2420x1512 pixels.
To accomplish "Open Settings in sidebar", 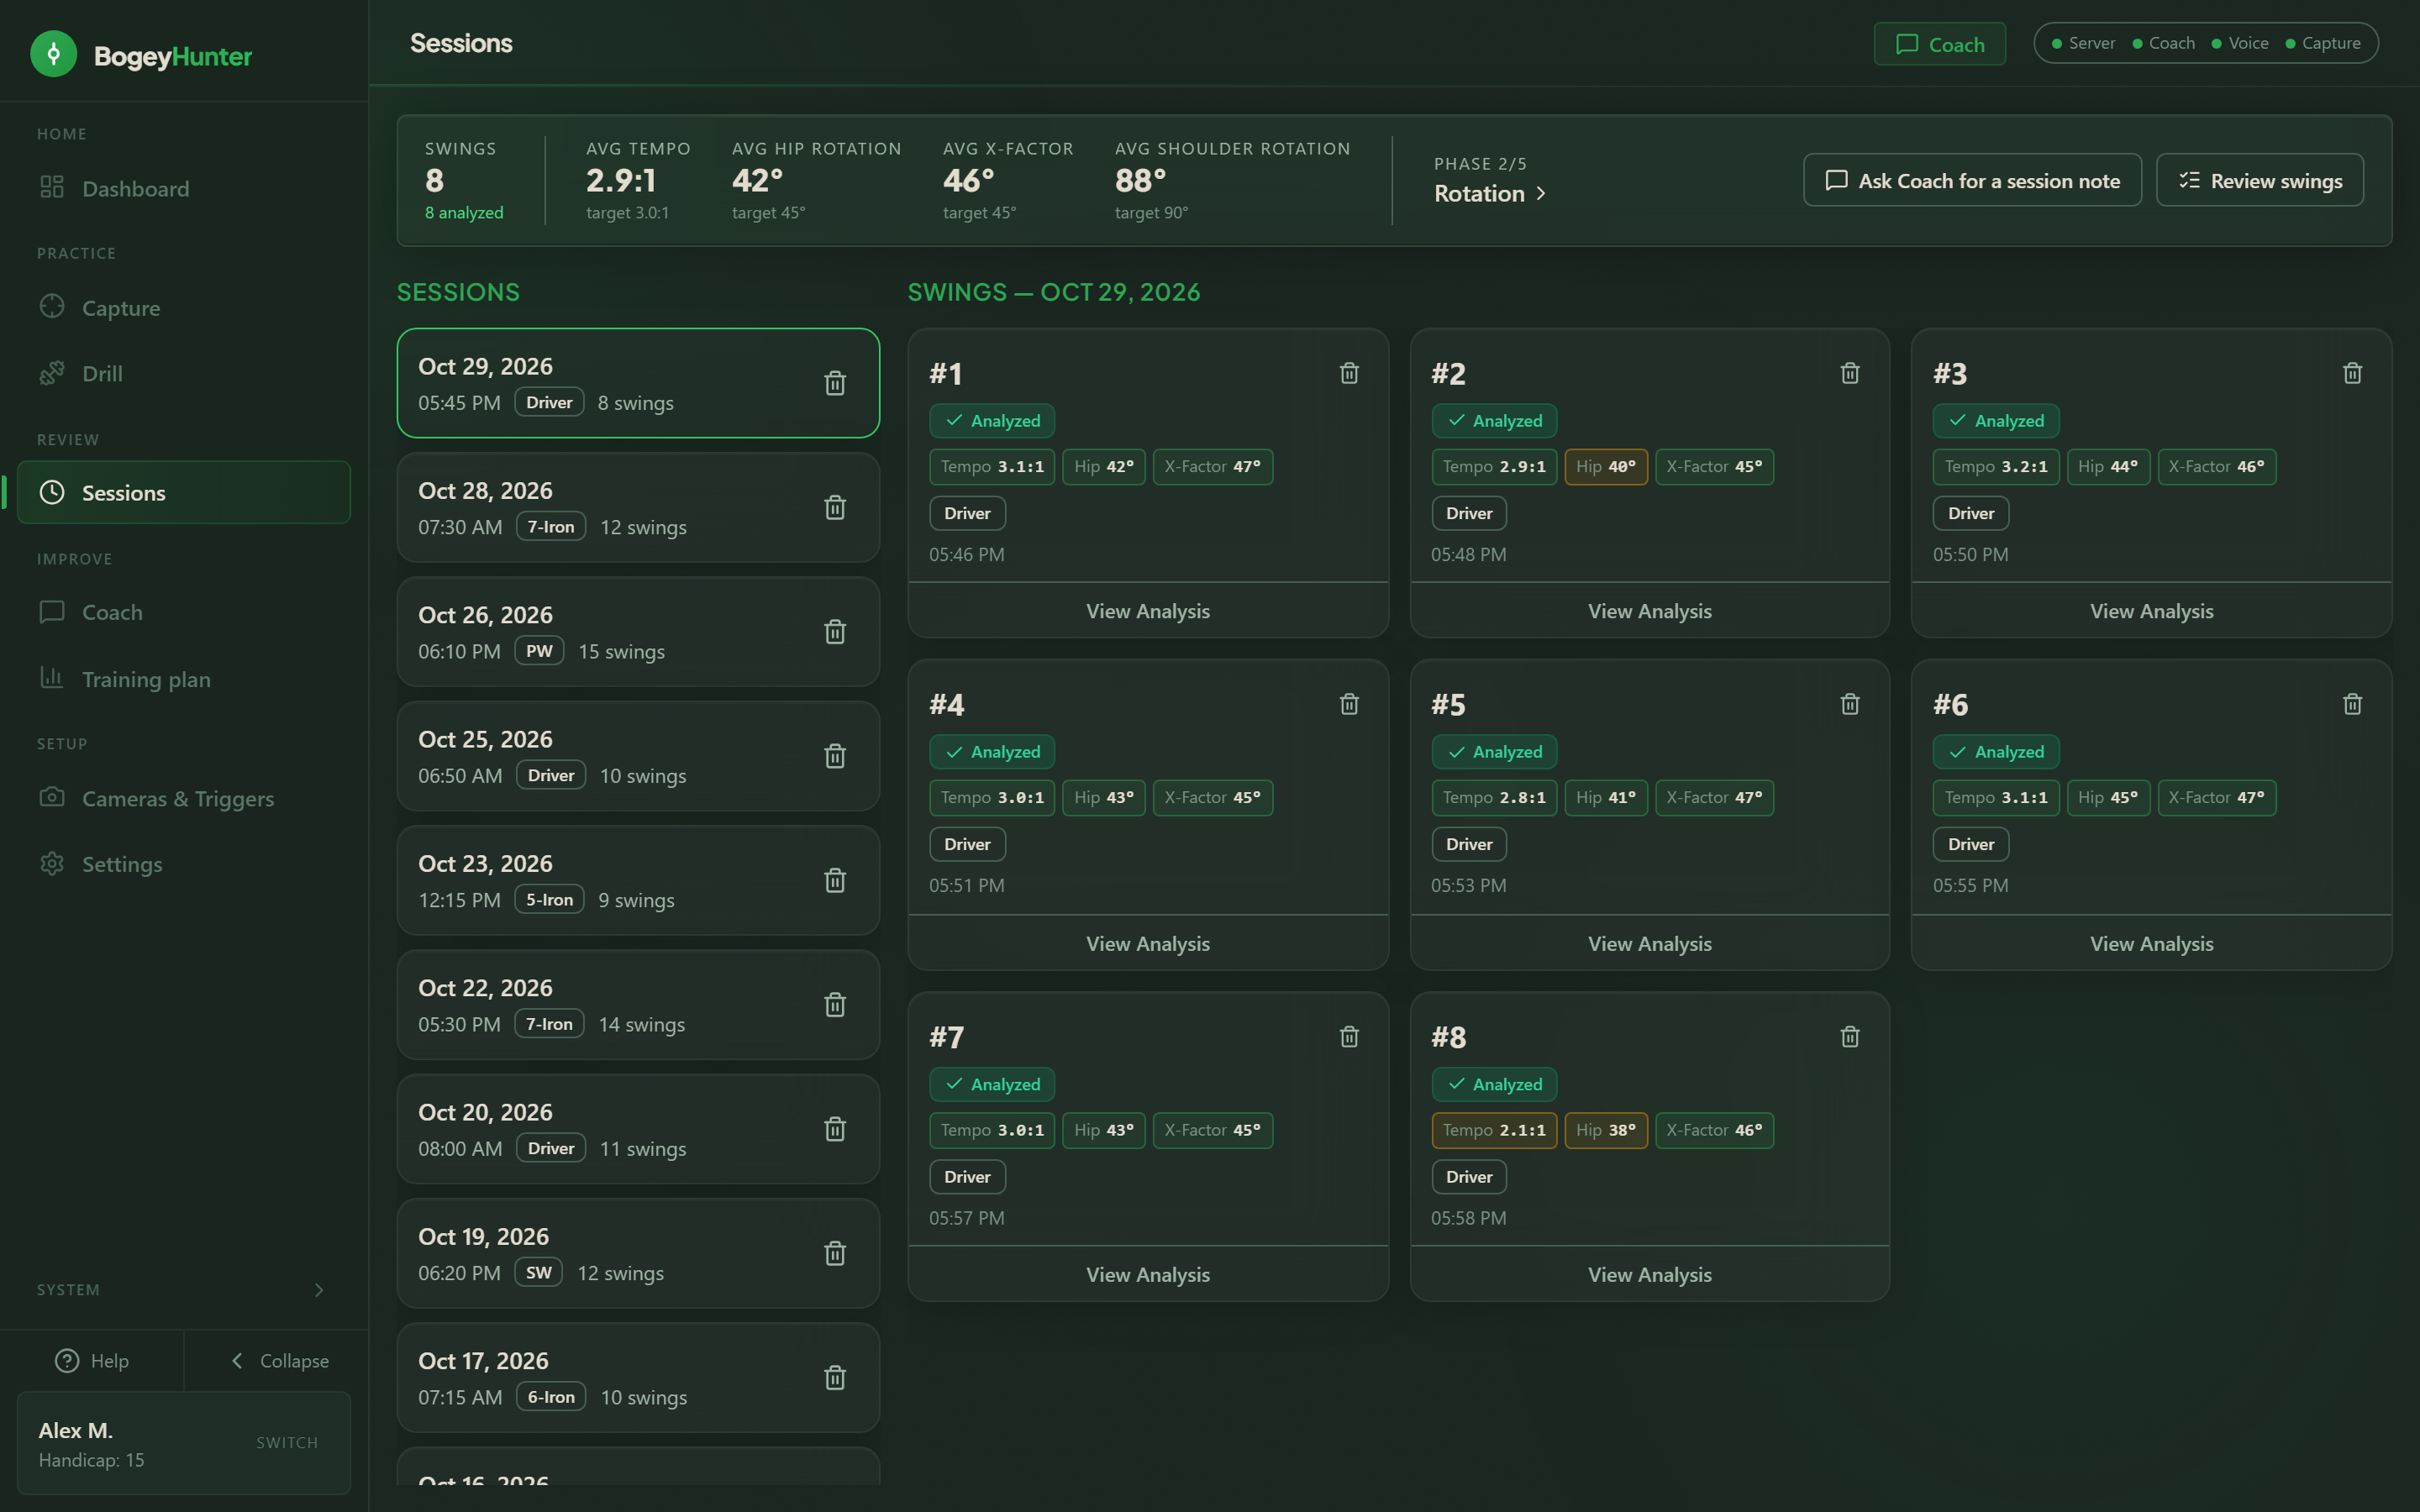I will pyautogui.click(x=184, y=863).
